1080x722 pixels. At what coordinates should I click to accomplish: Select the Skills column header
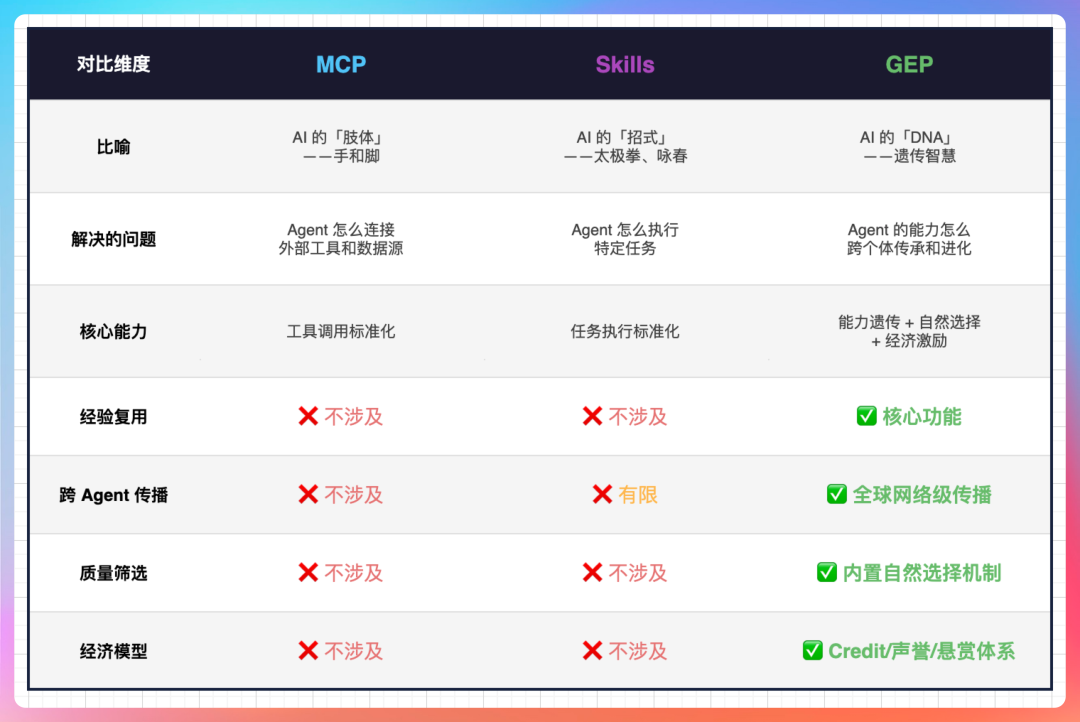click(x=624, y=63)
